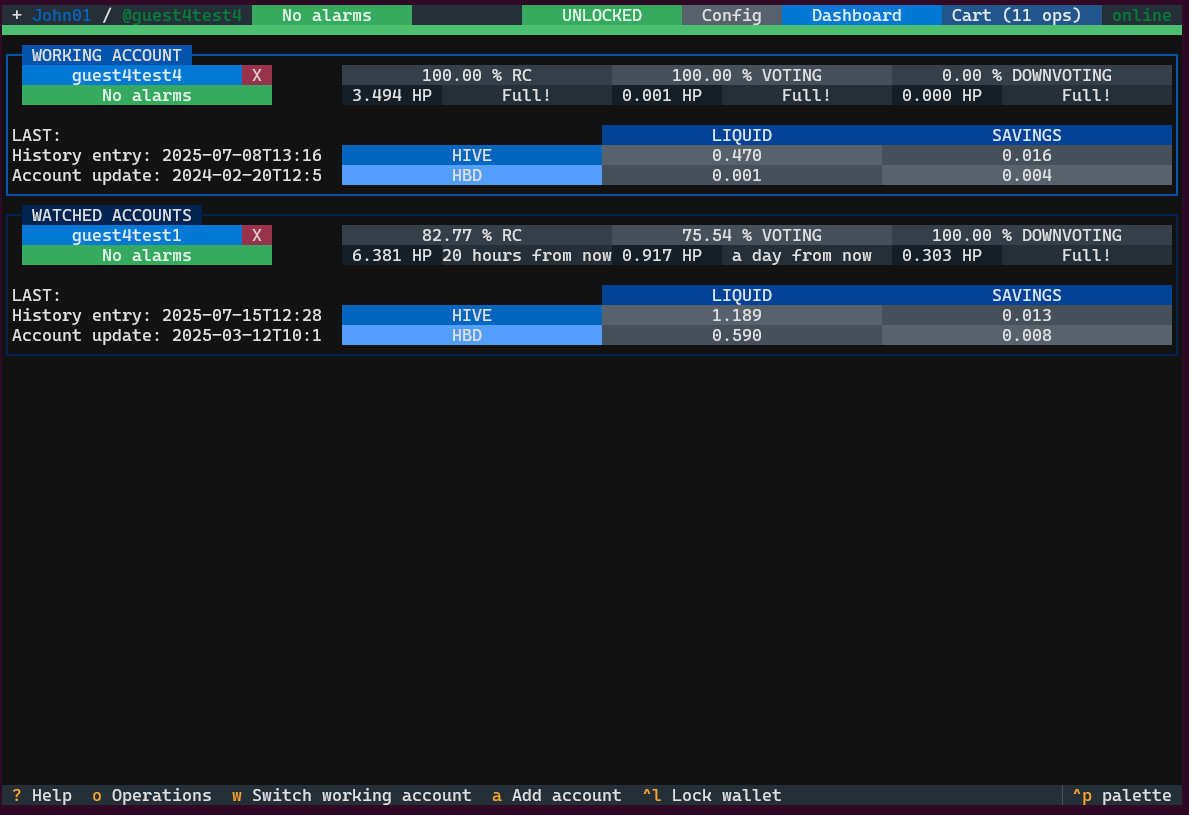Screen dimensions: 1189x815
Task: Click the SAVINGS column header for guest4test4
Action: (x=1027, y=135)
